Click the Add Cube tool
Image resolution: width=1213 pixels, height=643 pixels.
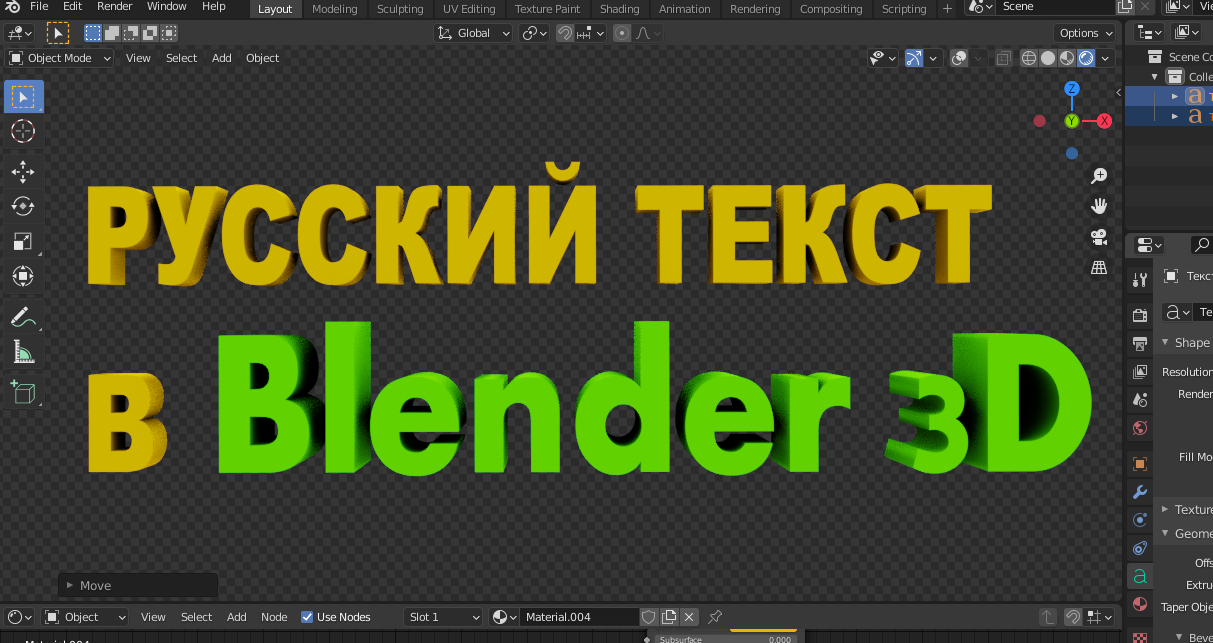(23, 392)
